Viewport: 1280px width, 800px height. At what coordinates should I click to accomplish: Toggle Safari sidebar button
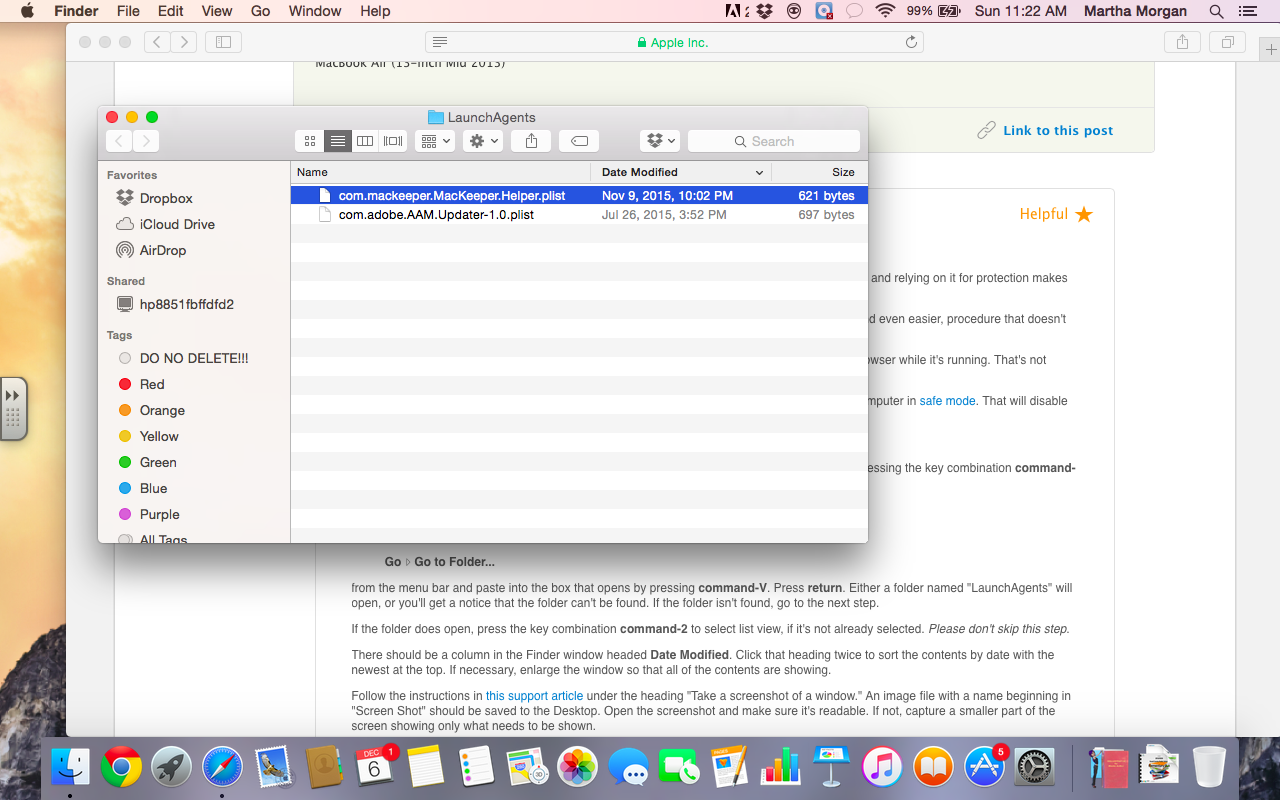[223, 42]
